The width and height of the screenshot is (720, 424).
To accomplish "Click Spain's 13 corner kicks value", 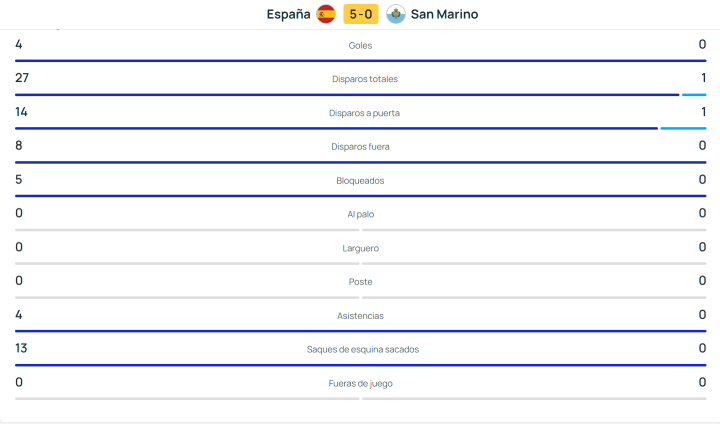I will (21, 348).
